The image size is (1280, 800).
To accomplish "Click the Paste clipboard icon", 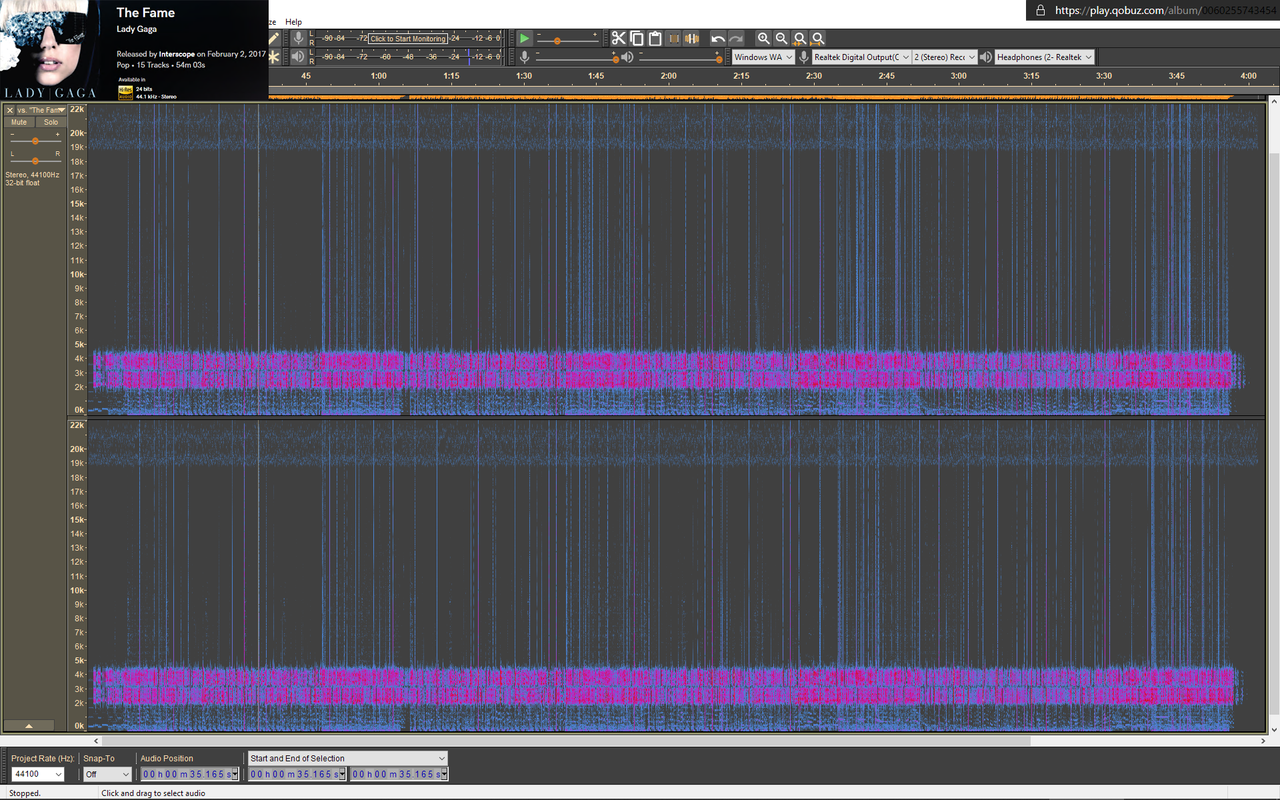I will [x=655, y=38].
